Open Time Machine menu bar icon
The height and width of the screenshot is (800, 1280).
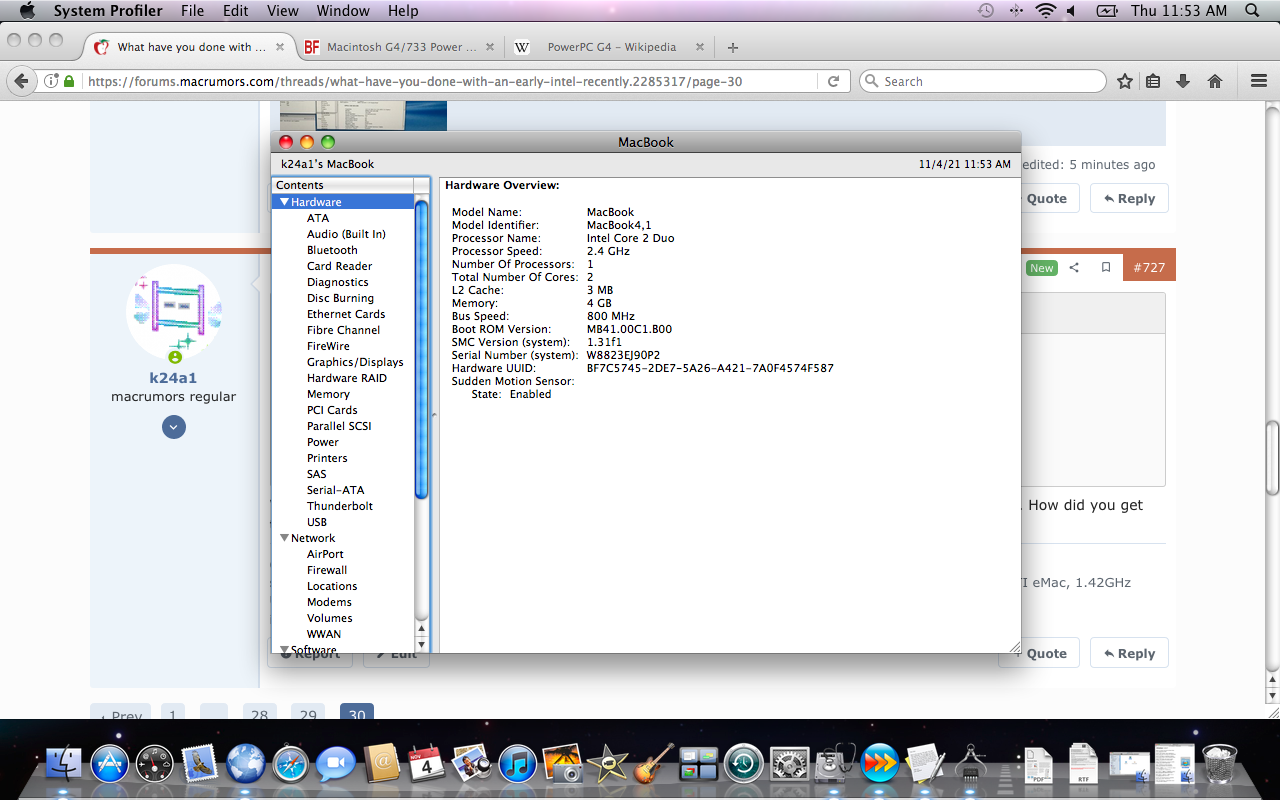[985, 11]
